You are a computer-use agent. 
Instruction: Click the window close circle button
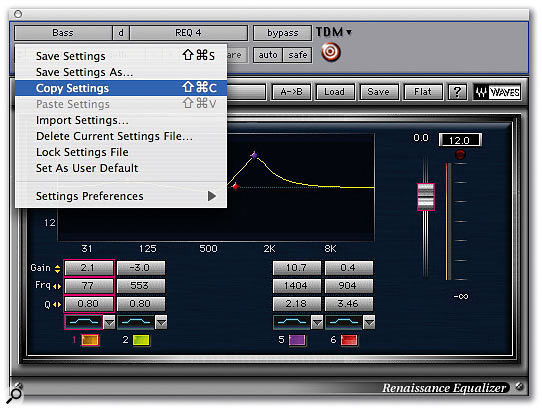click(18, 14)
